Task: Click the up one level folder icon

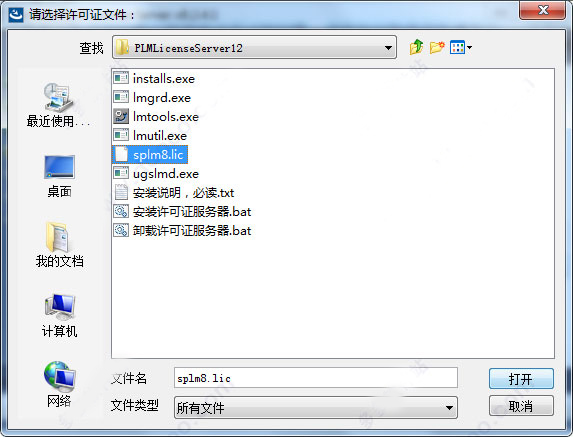Action: pyautogui.click(x=416, y=47)
